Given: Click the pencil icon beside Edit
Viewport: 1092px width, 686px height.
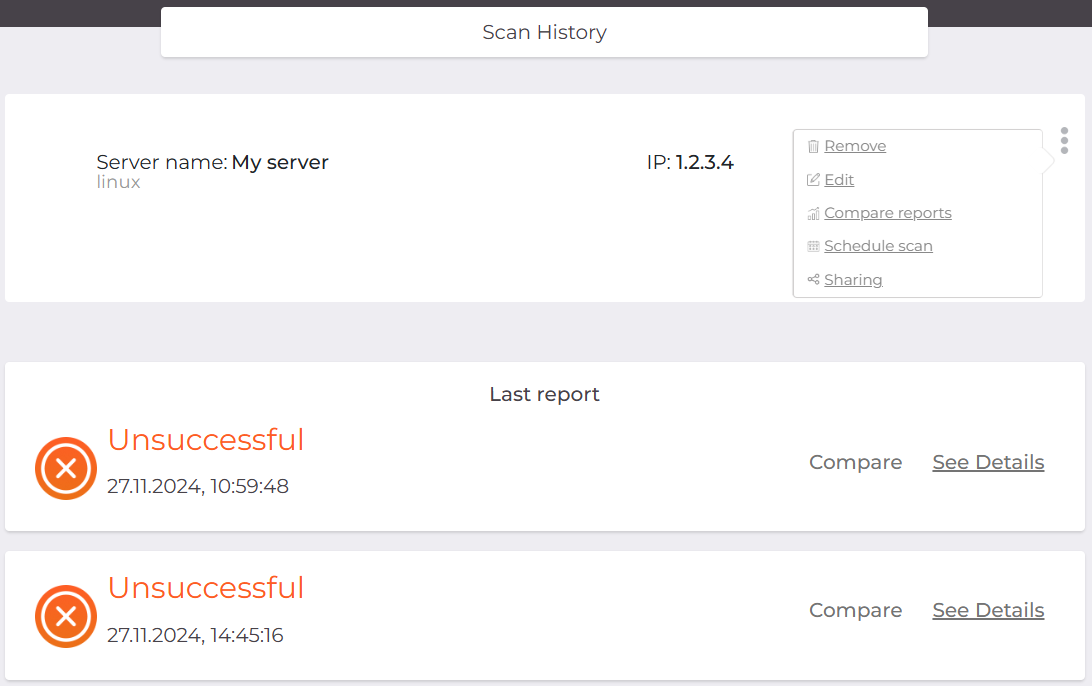Looking at the screenshot, I should click(813, 180).
